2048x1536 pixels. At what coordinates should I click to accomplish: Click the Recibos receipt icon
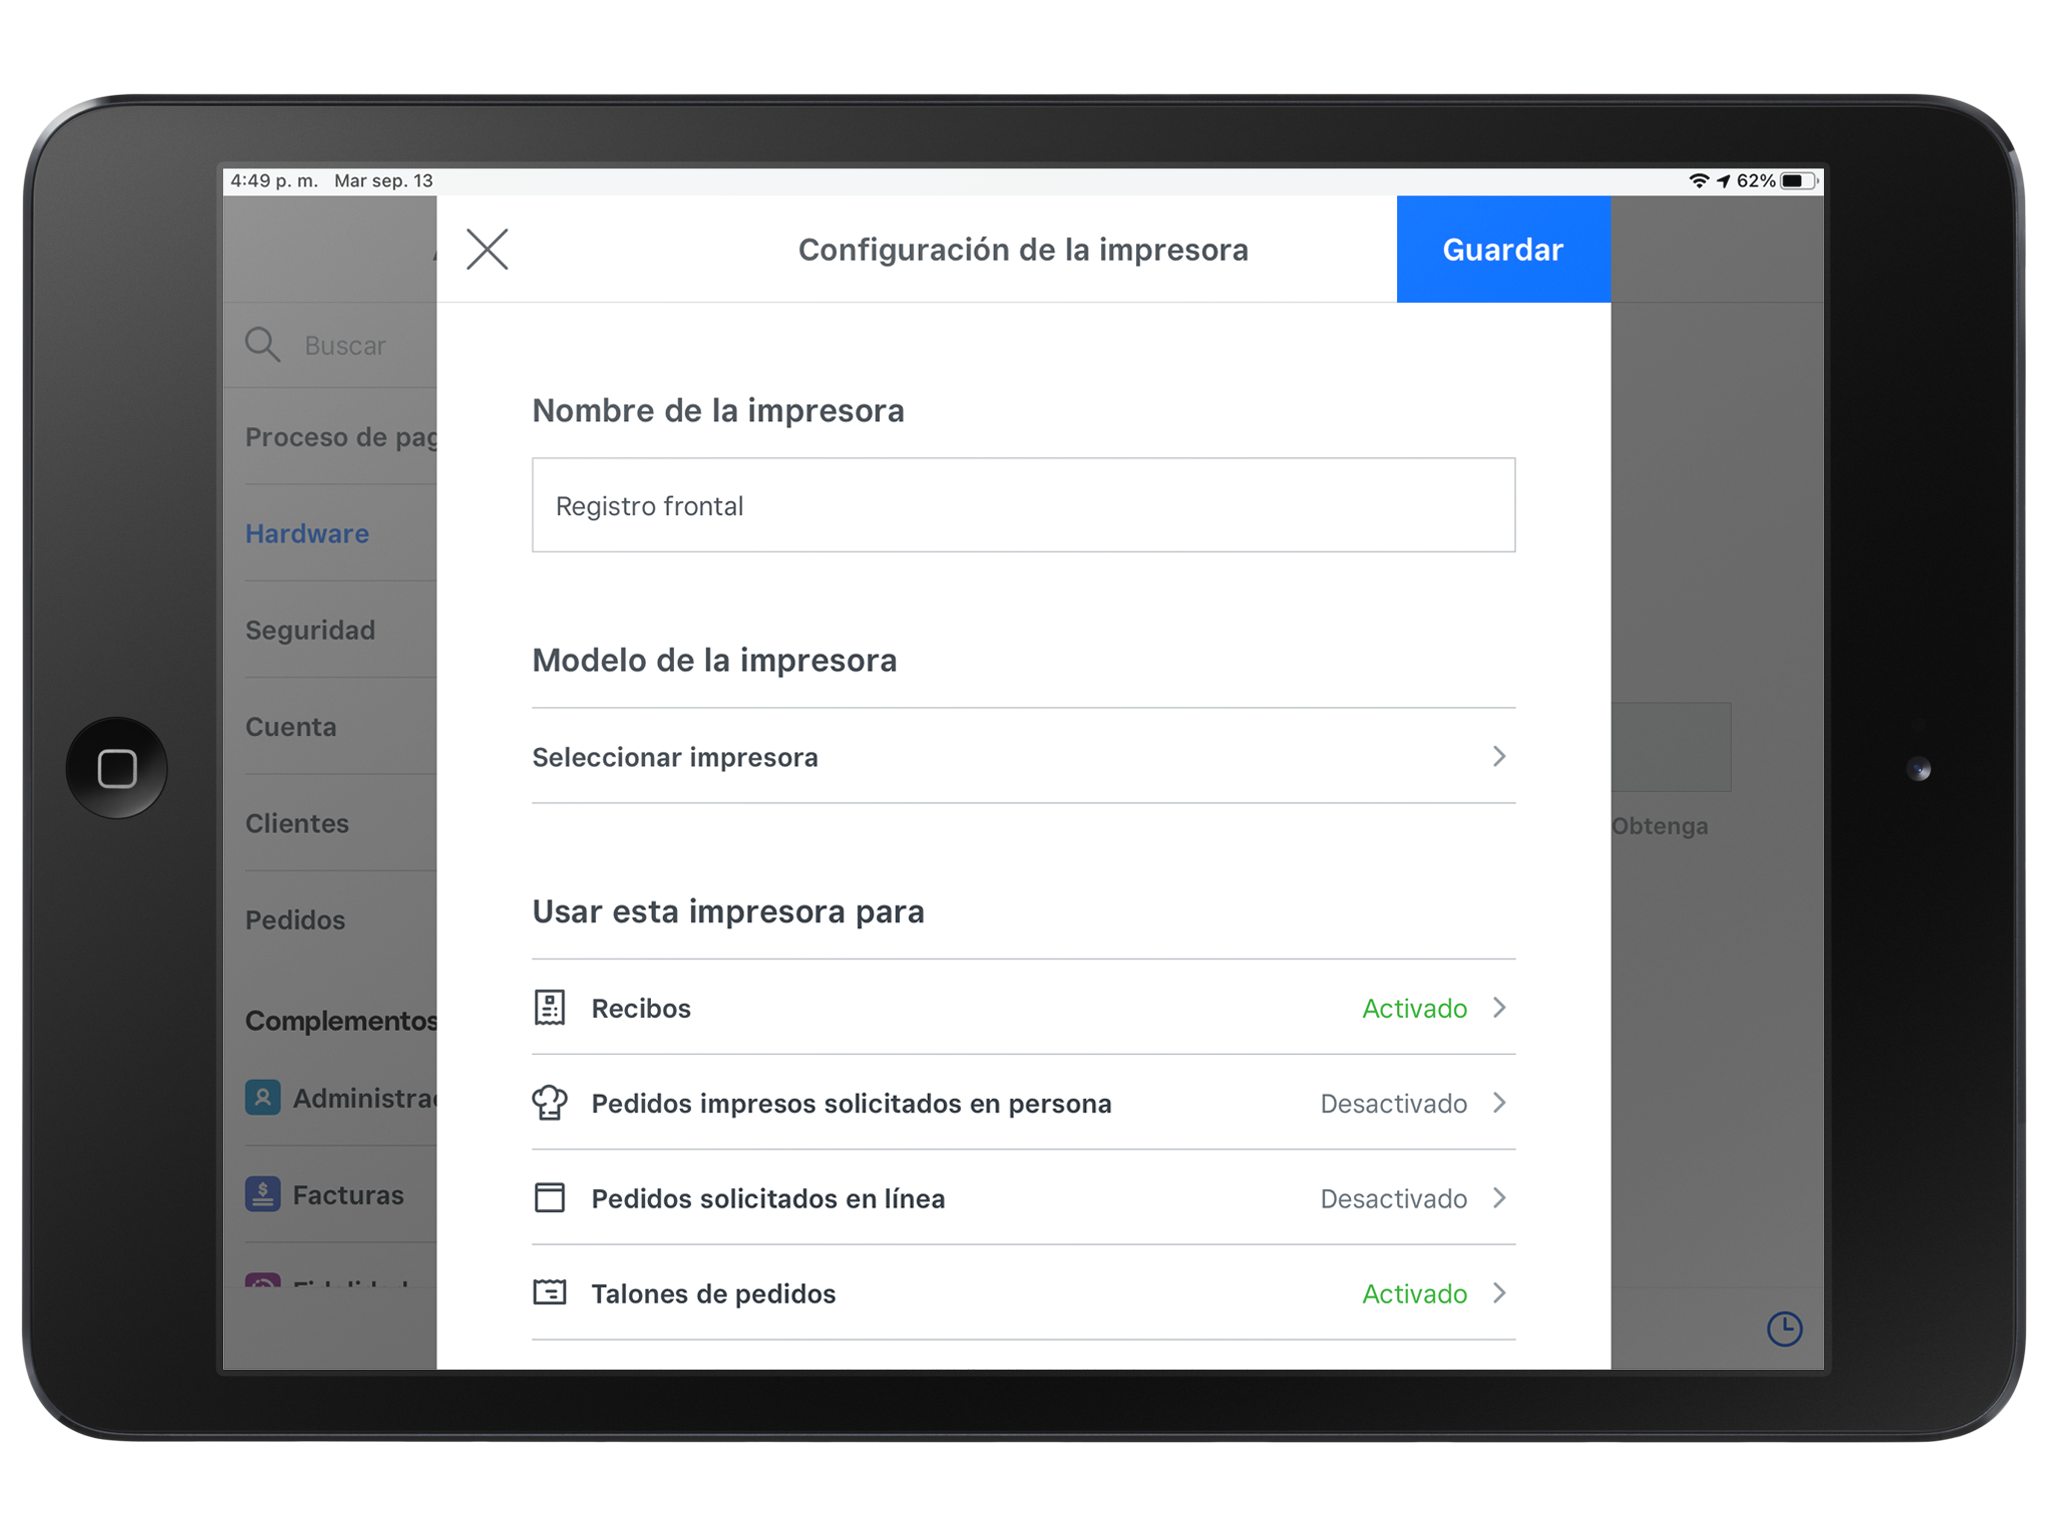[549, 1008]
